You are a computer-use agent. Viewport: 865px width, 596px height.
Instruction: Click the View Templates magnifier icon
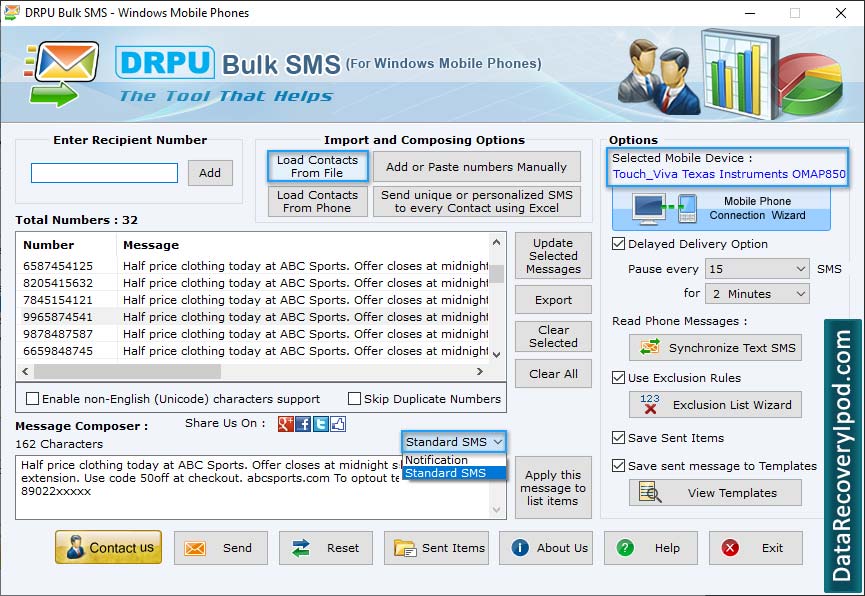tap(650, 492)
